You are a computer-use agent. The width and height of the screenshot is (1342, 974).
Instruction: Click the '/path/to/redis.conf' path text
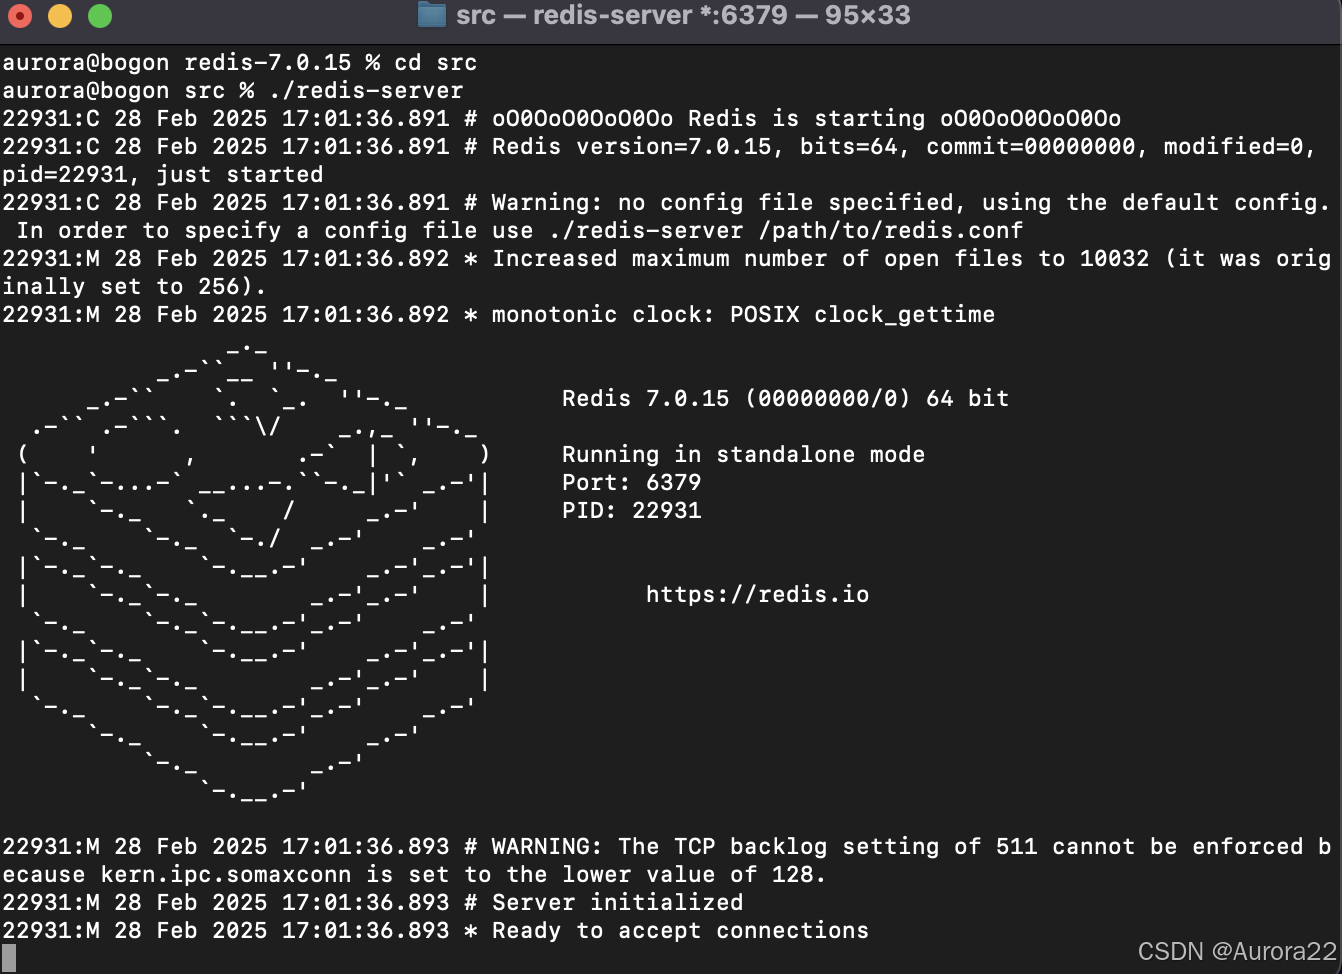pos(891,230)
